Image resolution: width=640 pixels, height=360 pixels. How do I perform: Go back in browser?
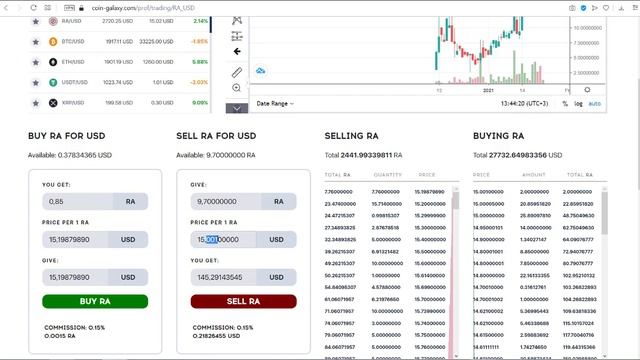[6, 8]
